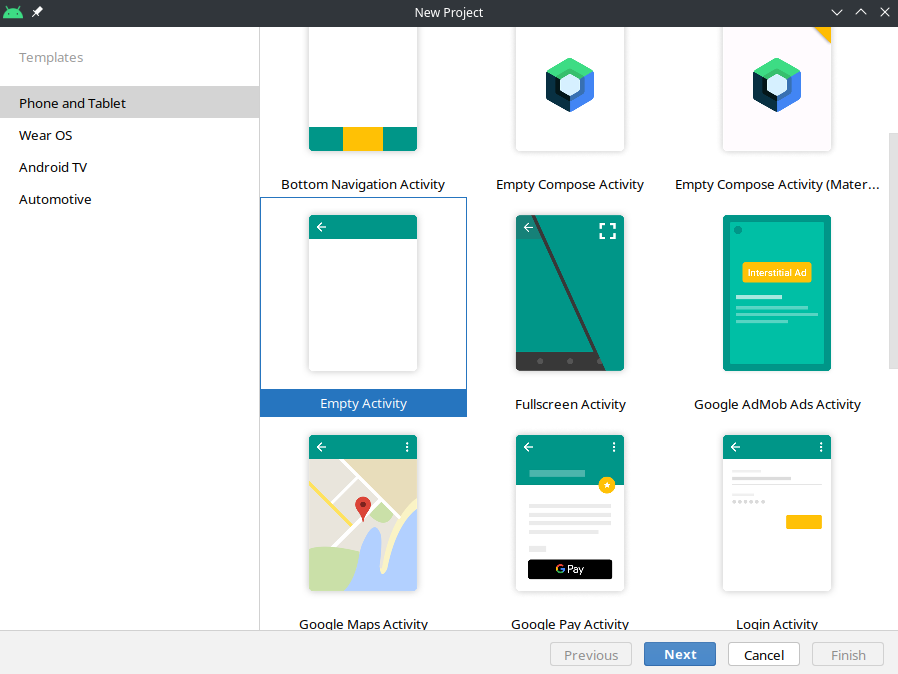Viewport: 898px width, 674px height.
Task: Click the Previous button
Action: pyautogui.click(x=591, y=654)
